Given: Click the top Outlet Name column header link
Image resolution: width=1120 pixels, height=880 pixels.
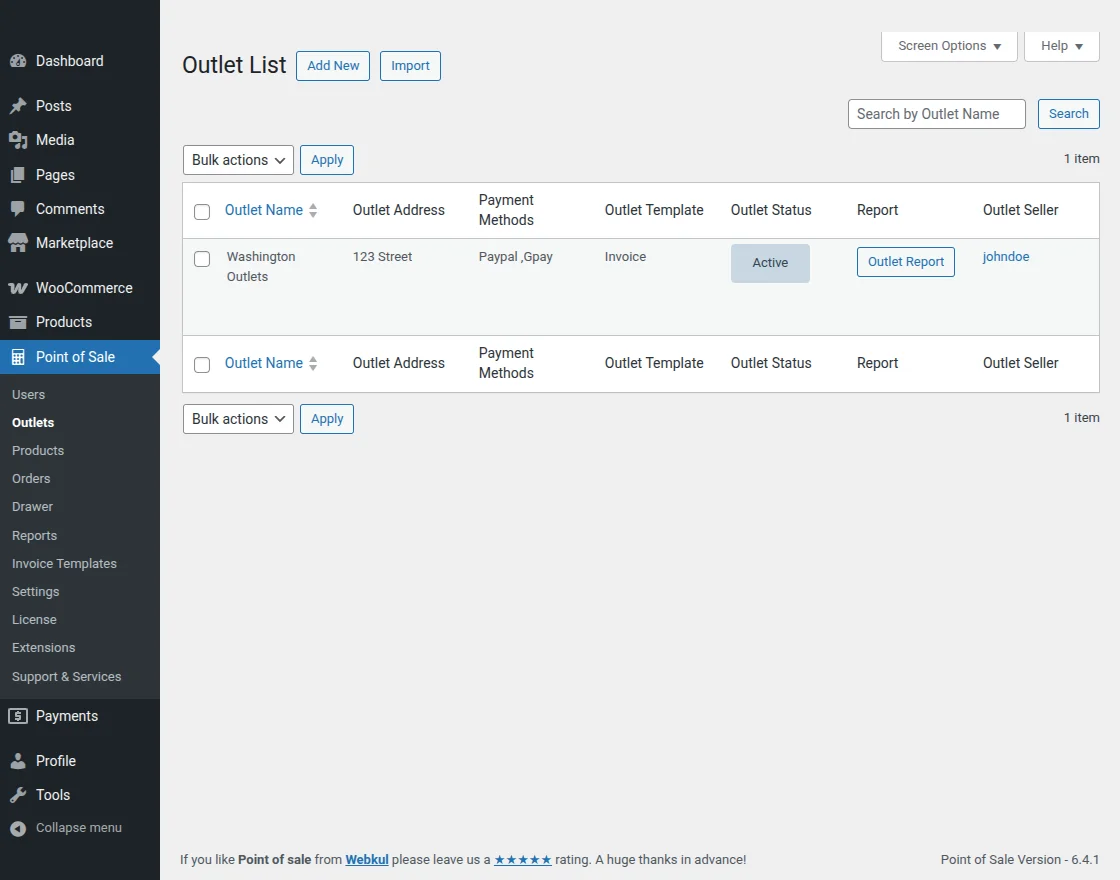Looking at the screenshot, I should click(264, 210).
